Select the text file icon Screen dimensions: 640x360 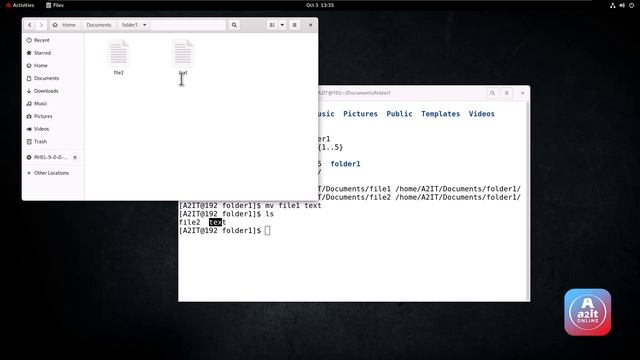(182, 53)
